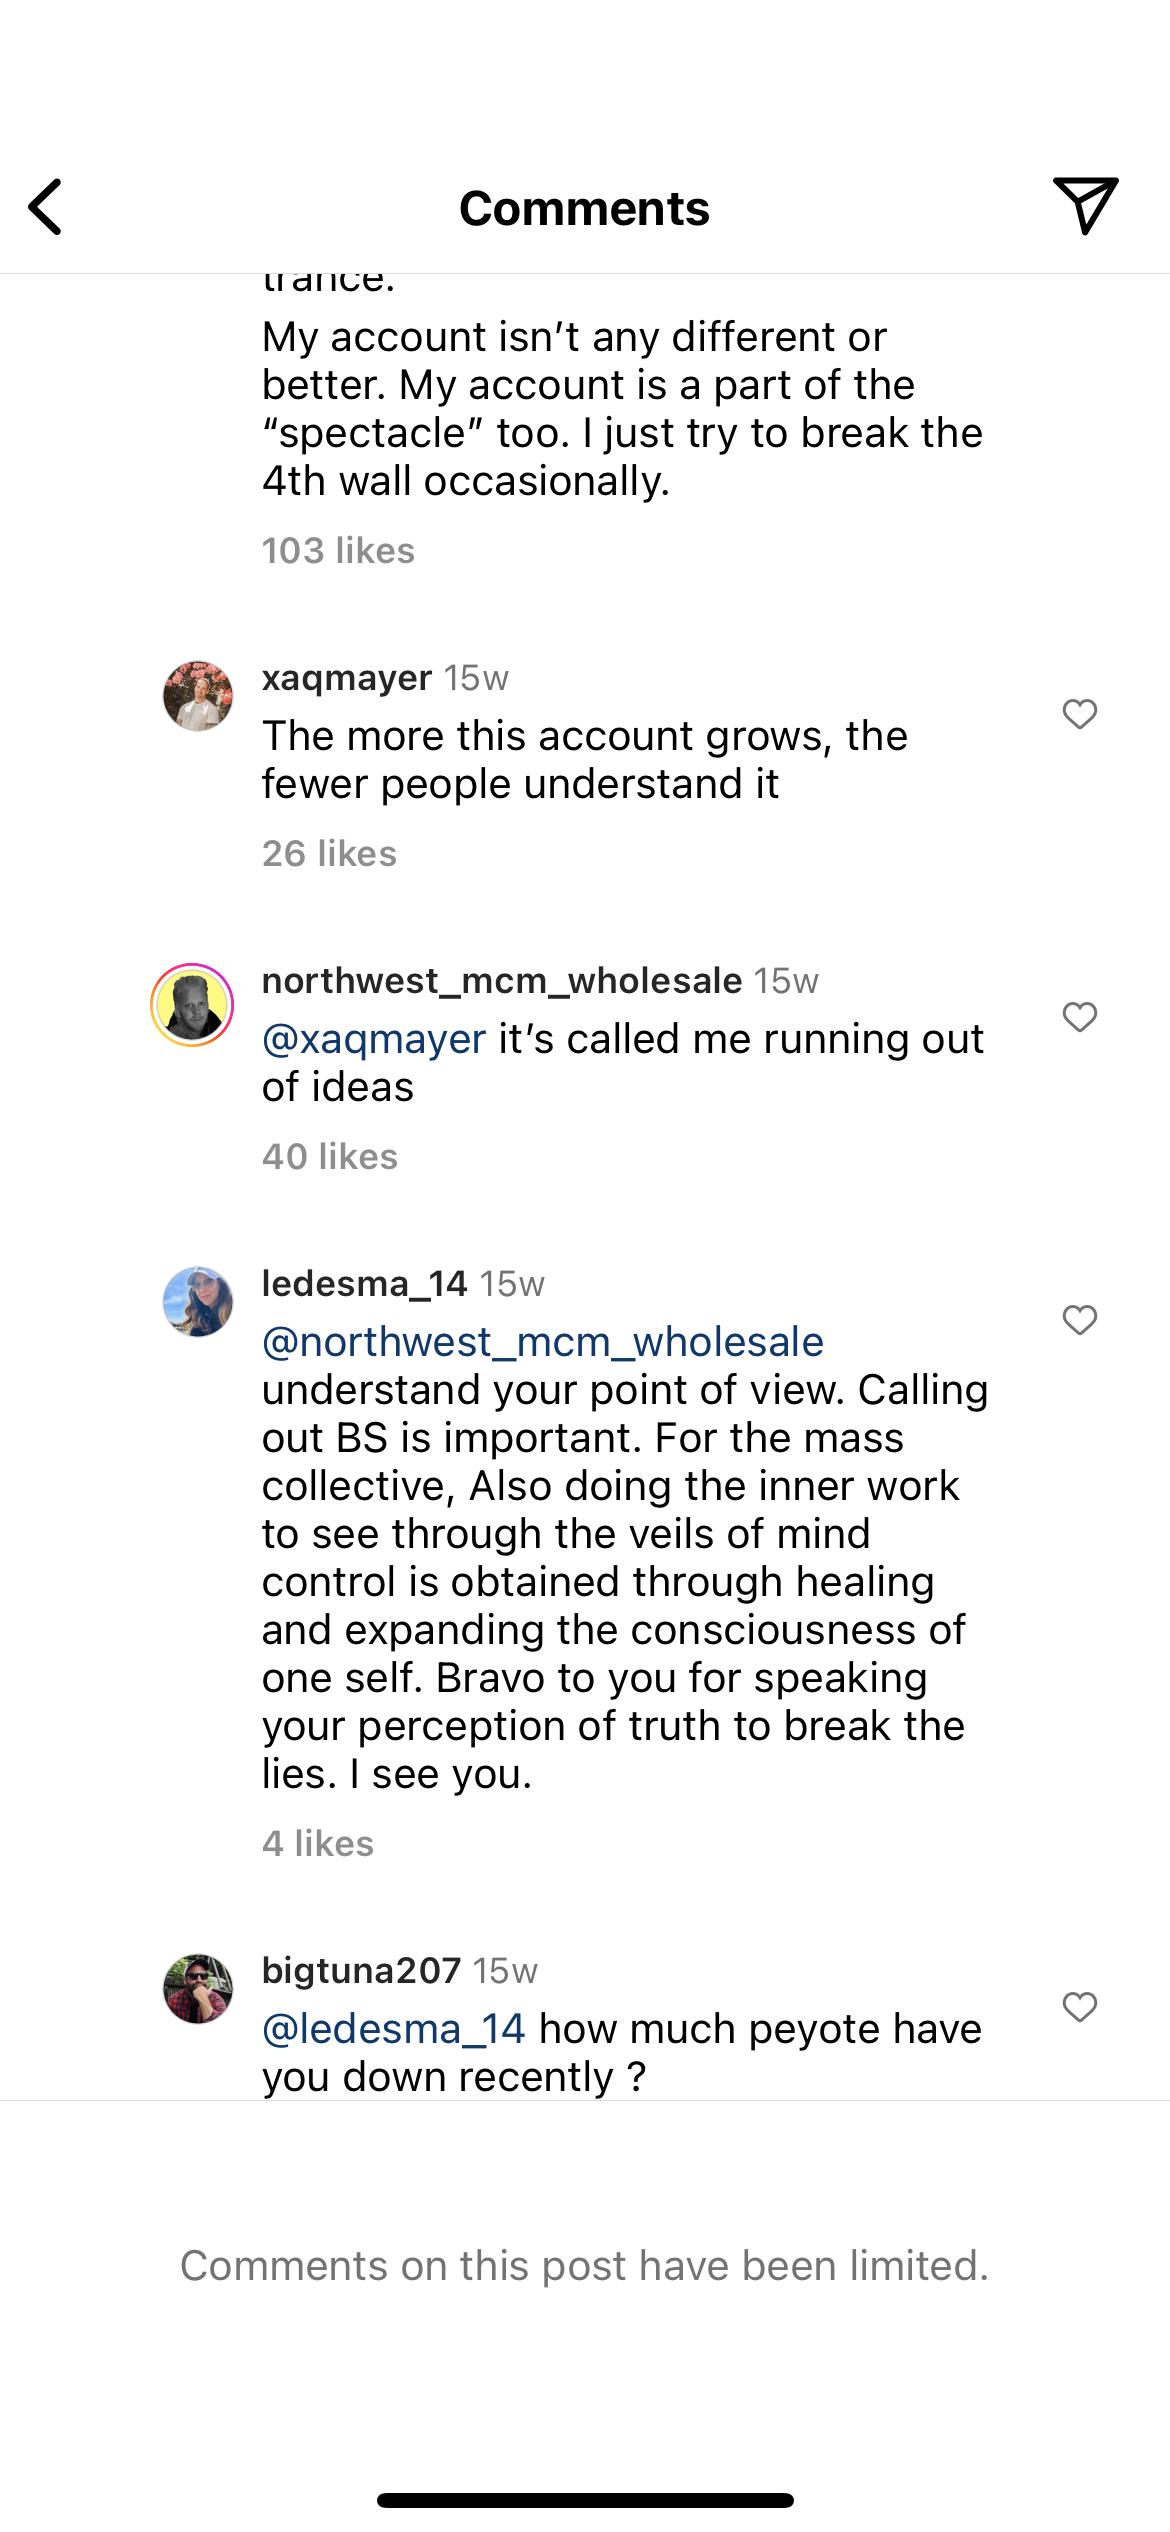The width and height of the screenshot is (1170, 2532).
Task: Open the @xaqmayer mention link
Action: click(x=374, y=1039)
